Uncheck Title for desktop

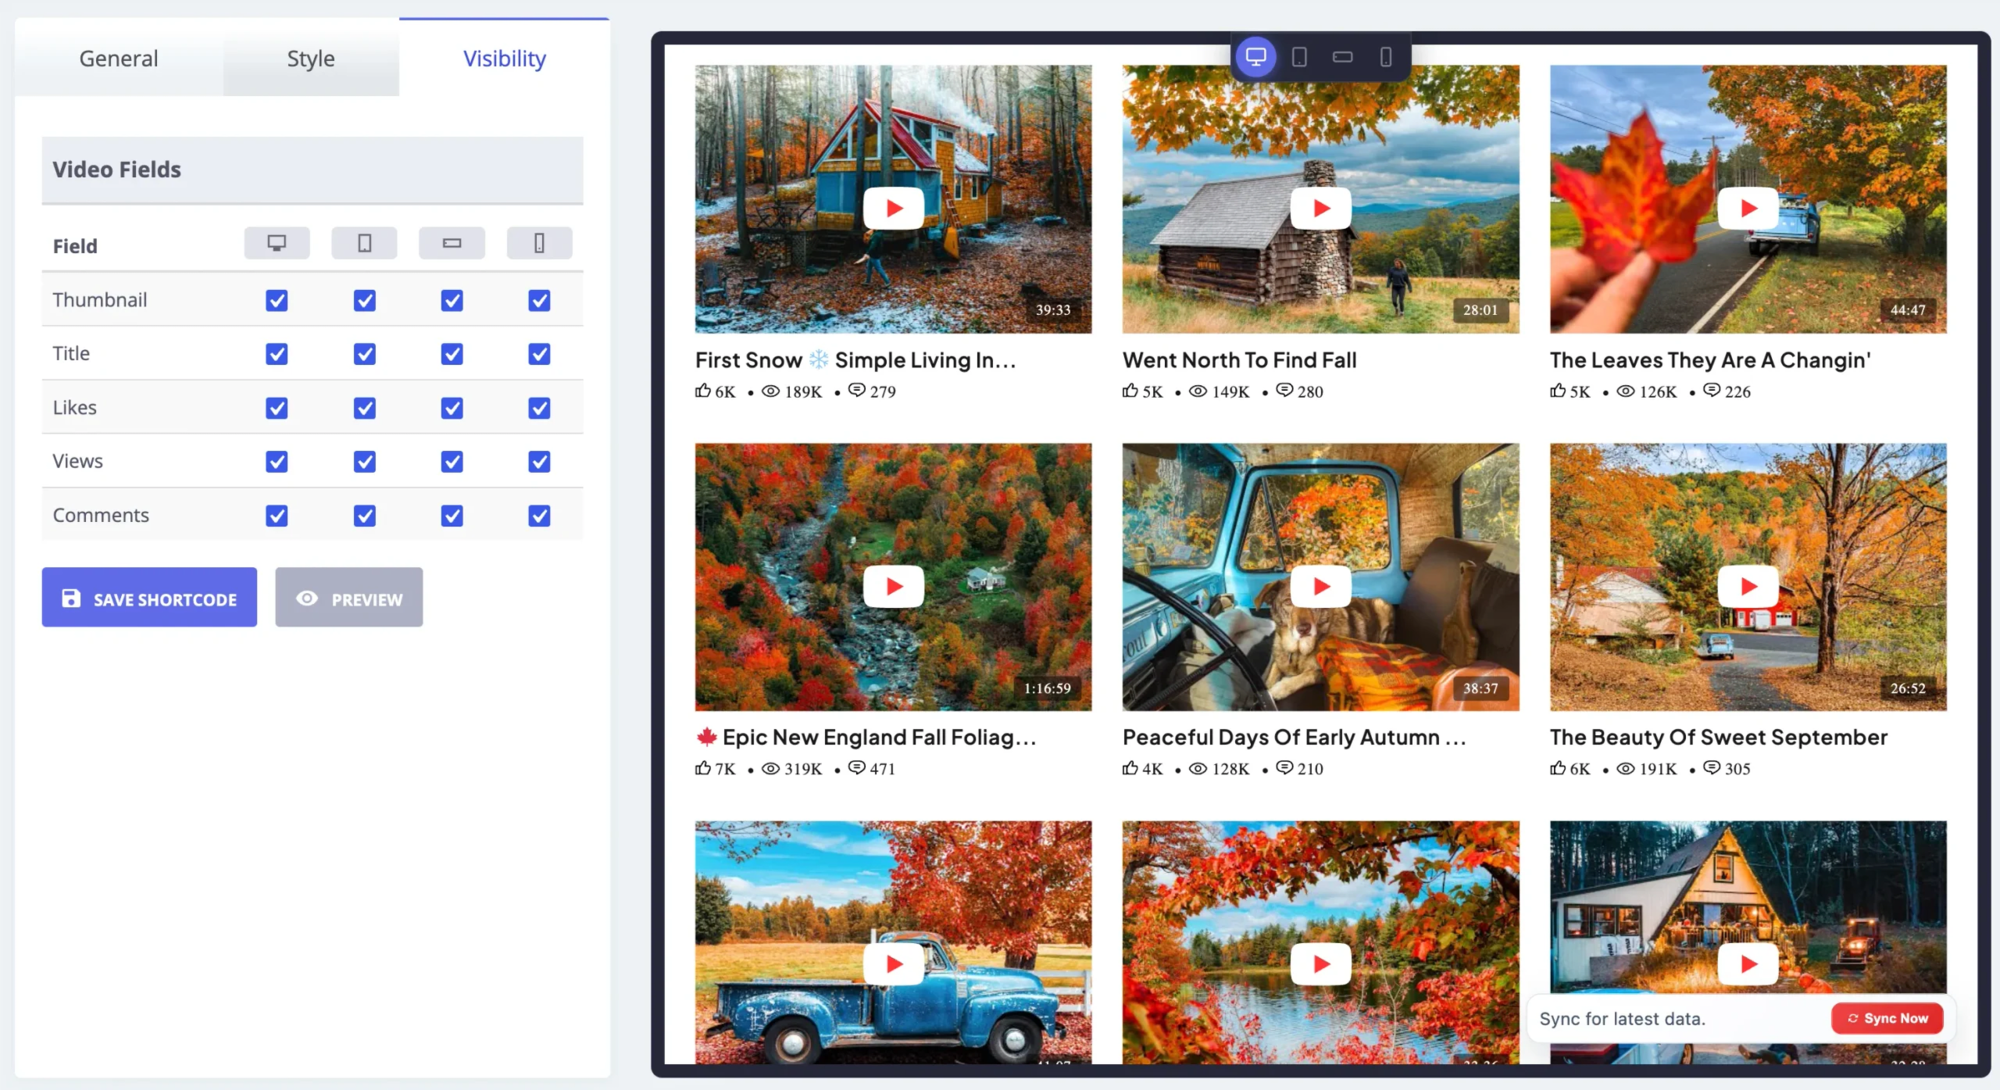coord(277,354)
